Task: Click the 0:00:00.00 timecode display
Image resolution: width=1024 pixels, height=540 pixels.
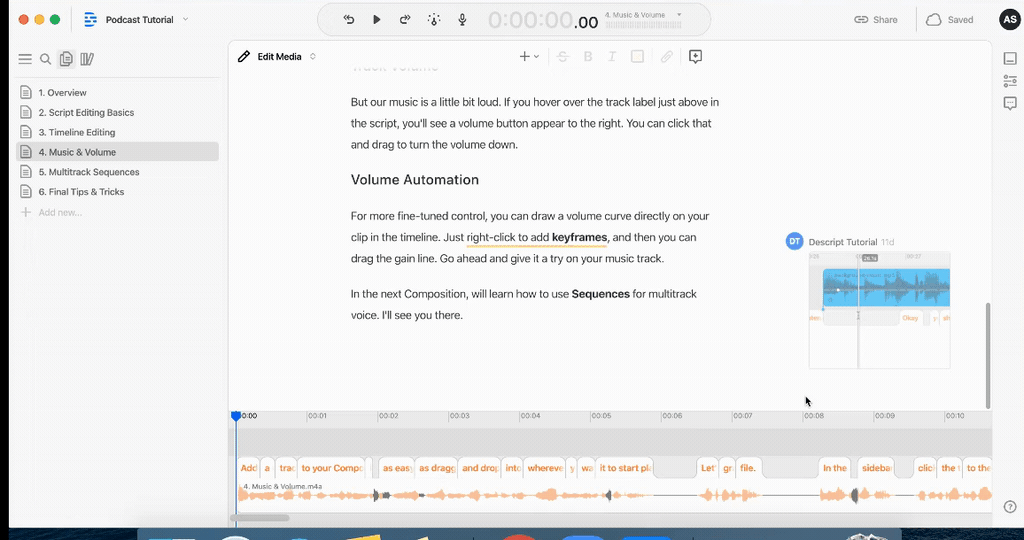Action: (543, 21)
